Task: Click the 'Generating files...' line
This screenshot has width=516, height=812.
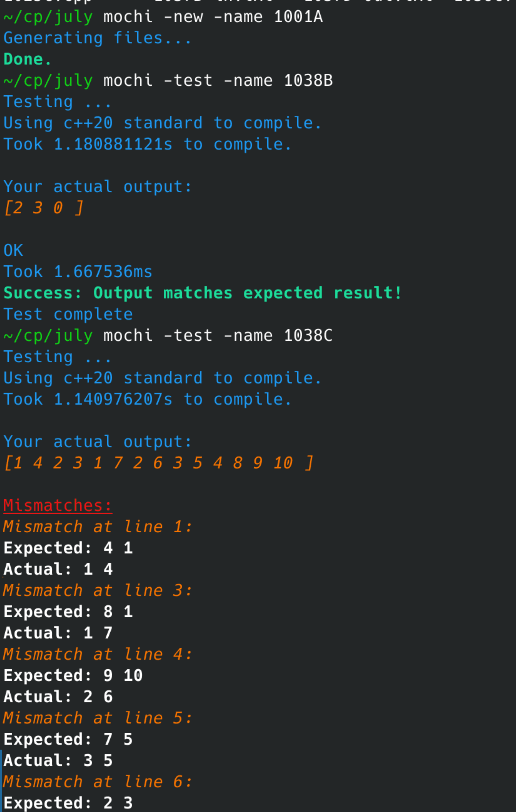Action: coord(97,38)
